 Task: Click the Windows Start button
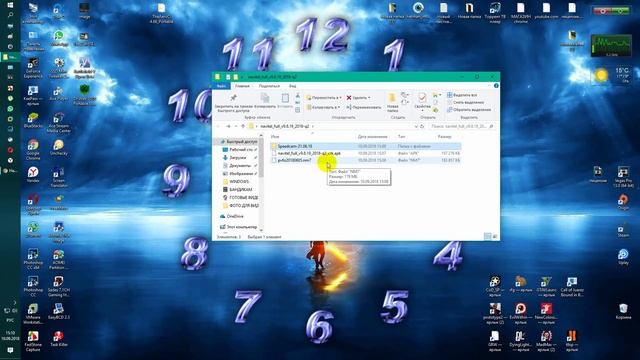[10, 5]
